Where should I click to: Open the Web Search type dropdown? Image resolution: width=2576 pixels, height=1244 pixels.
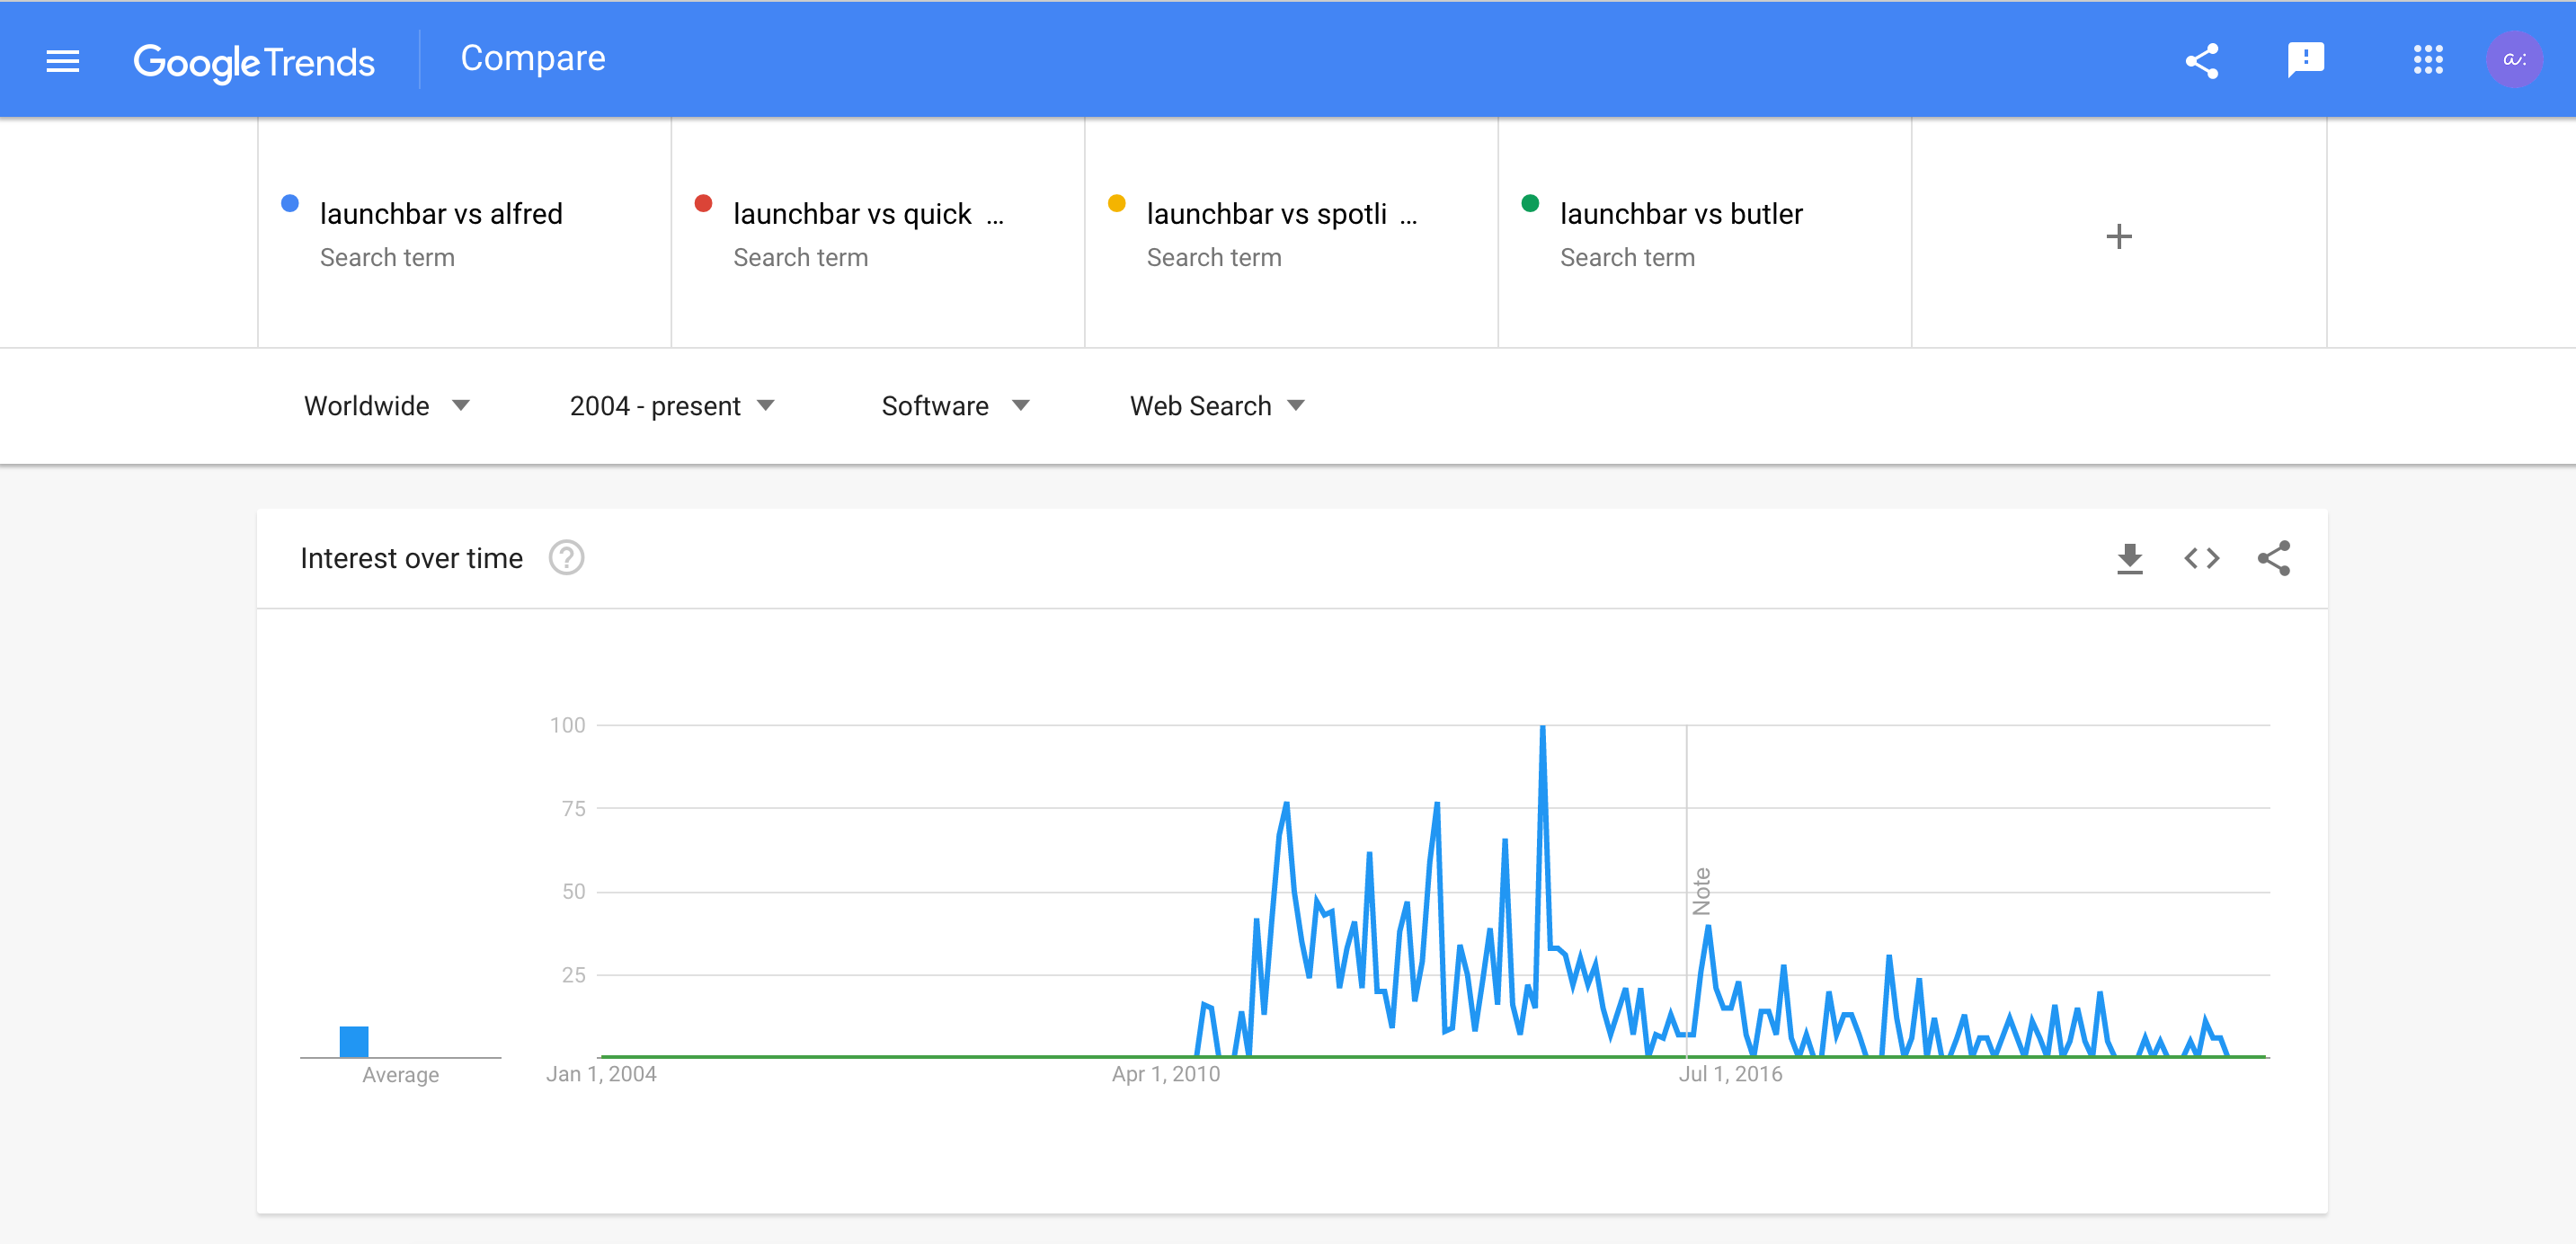pyautogui.click(x=1217, y=406)
